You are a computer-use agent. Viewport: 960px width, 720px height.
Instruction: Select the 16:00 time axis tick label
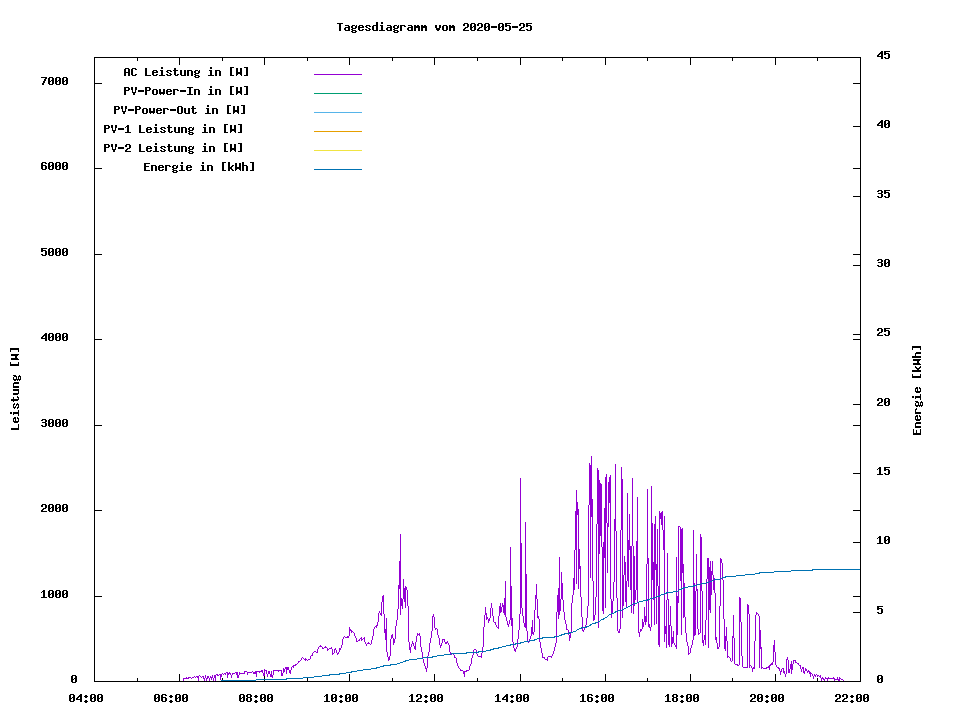point(597,698)
